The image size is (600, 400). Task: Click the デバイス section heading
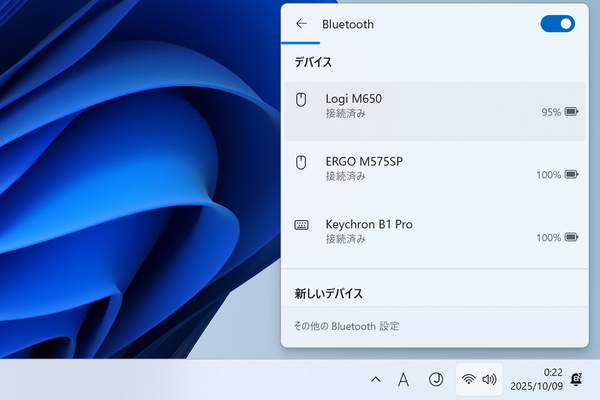coord(313,62)
